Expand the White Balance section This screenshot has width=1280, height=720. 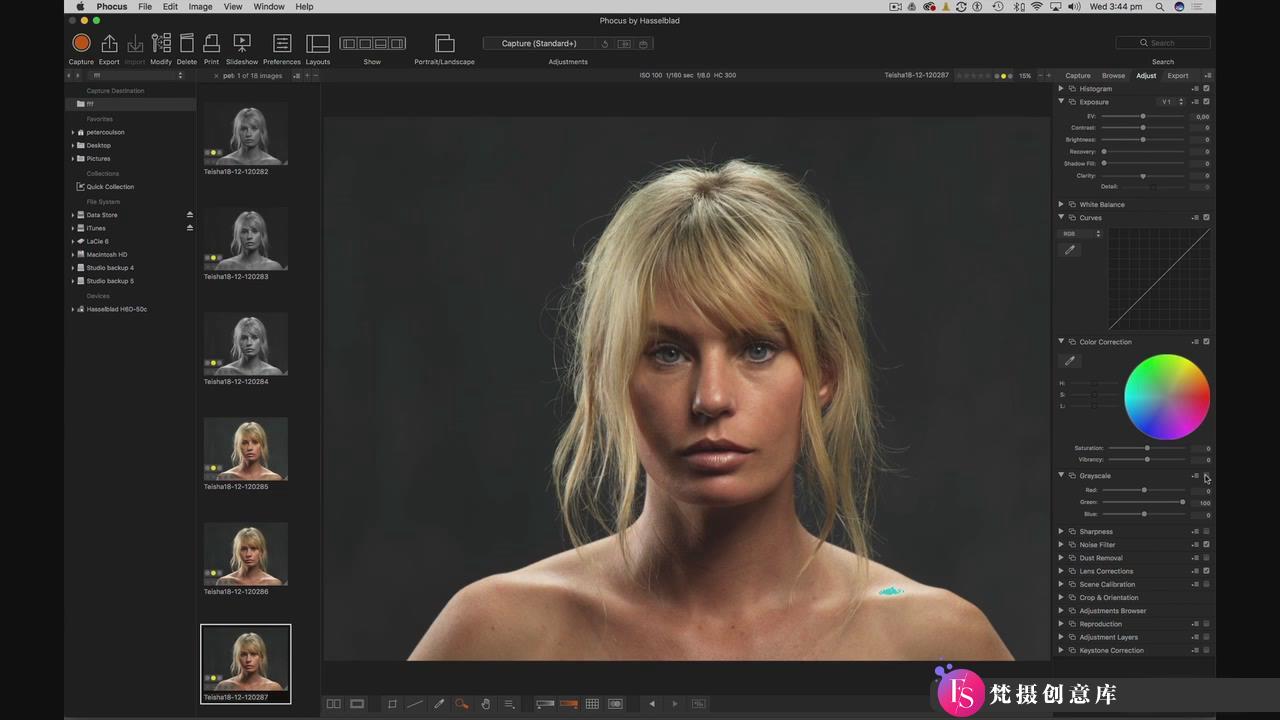[1061, 205]
